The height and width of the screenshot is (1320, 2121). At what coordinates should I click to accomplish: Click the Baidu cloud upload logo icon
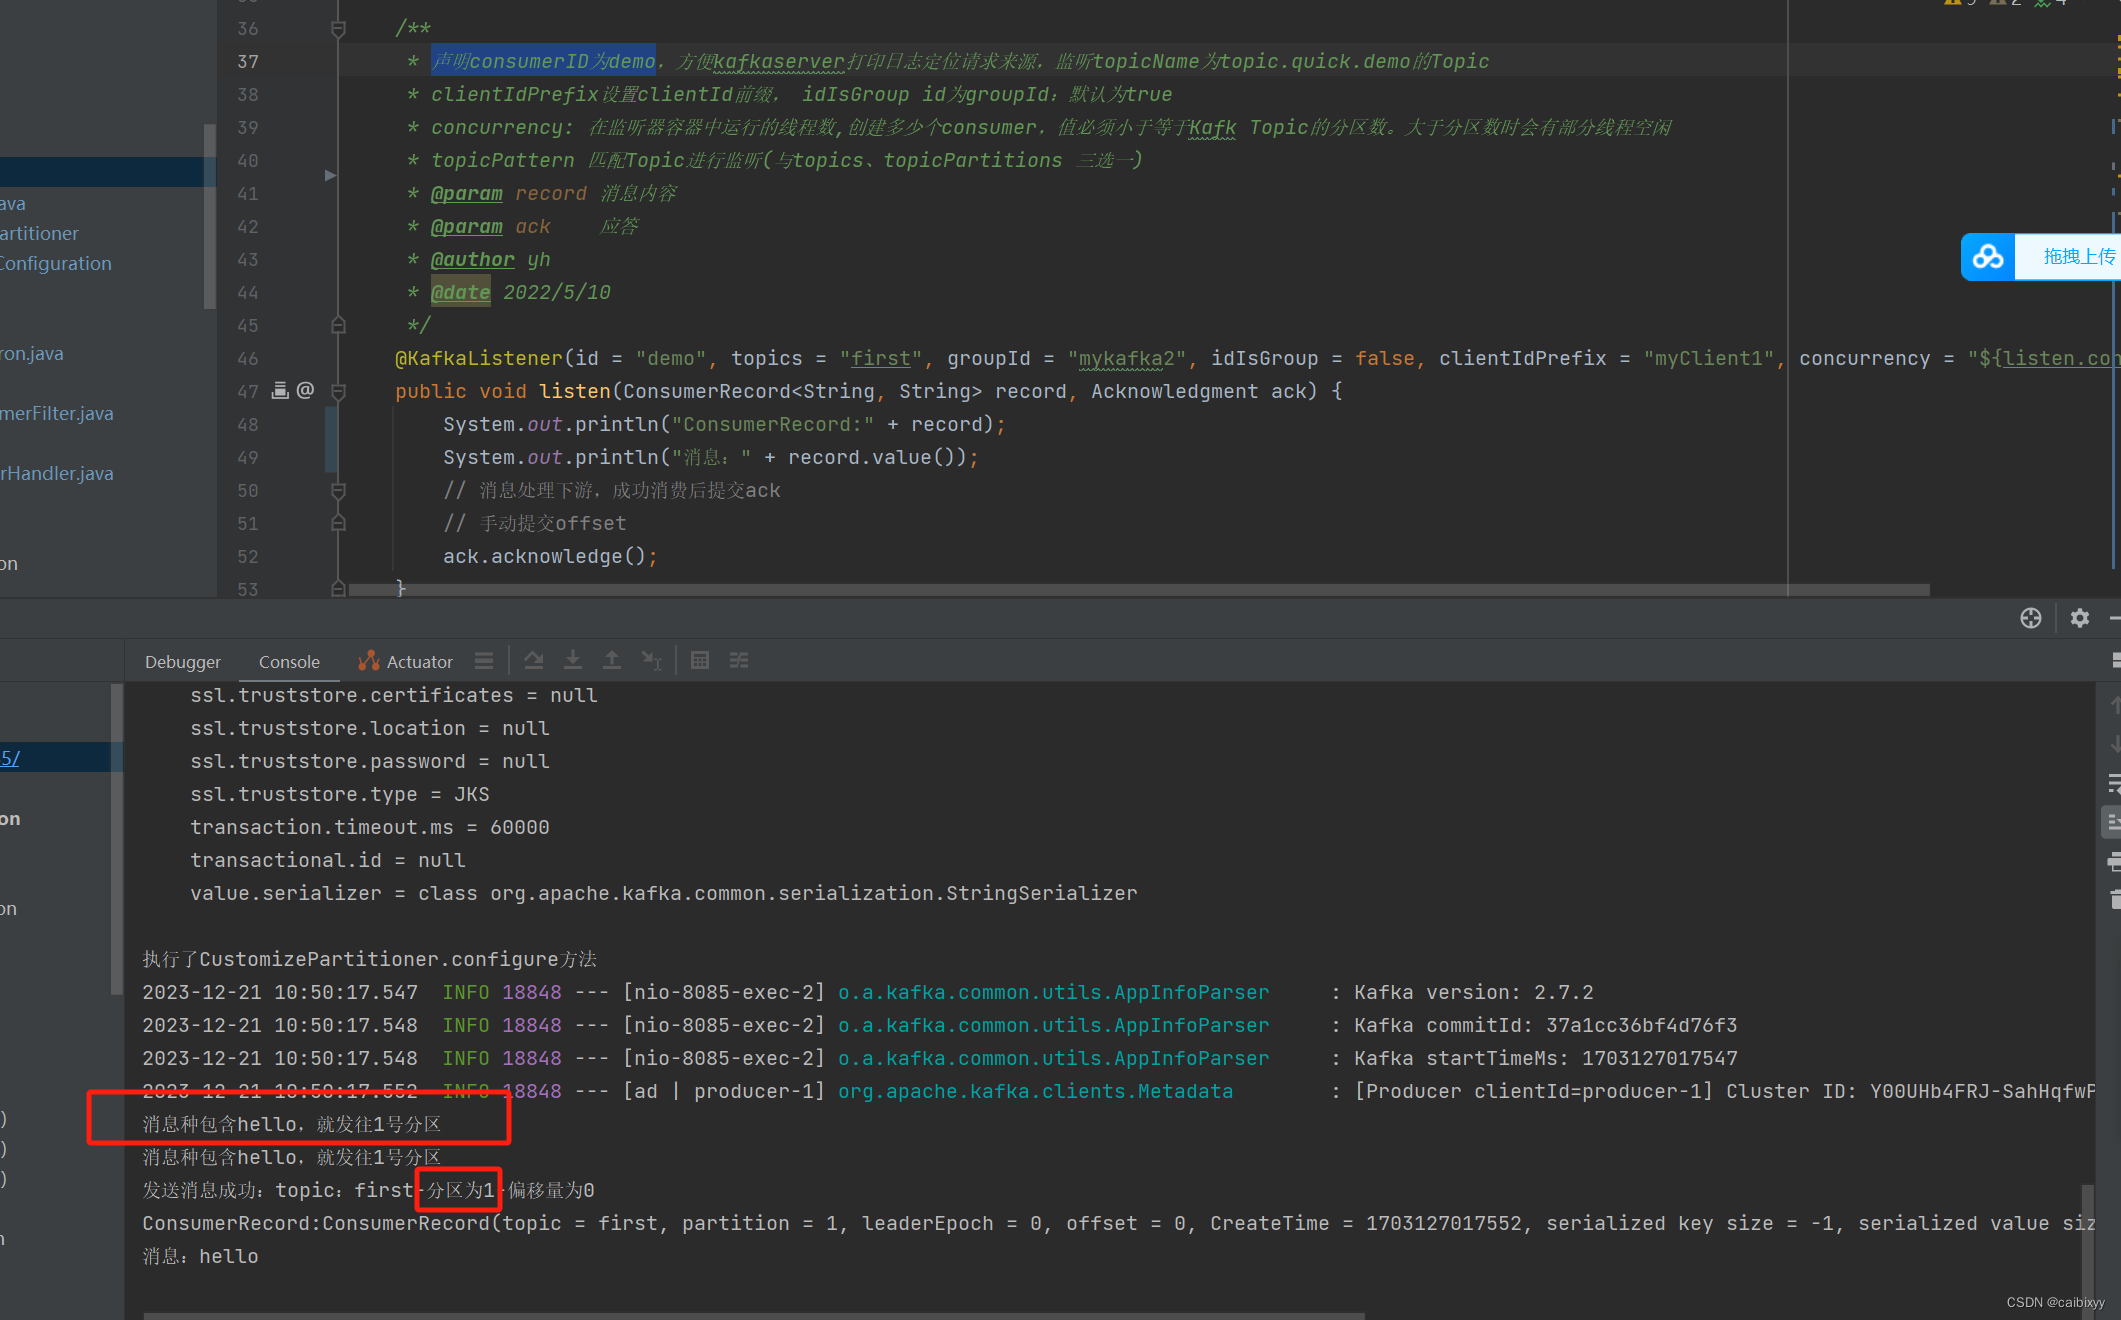click(1988, 257)
